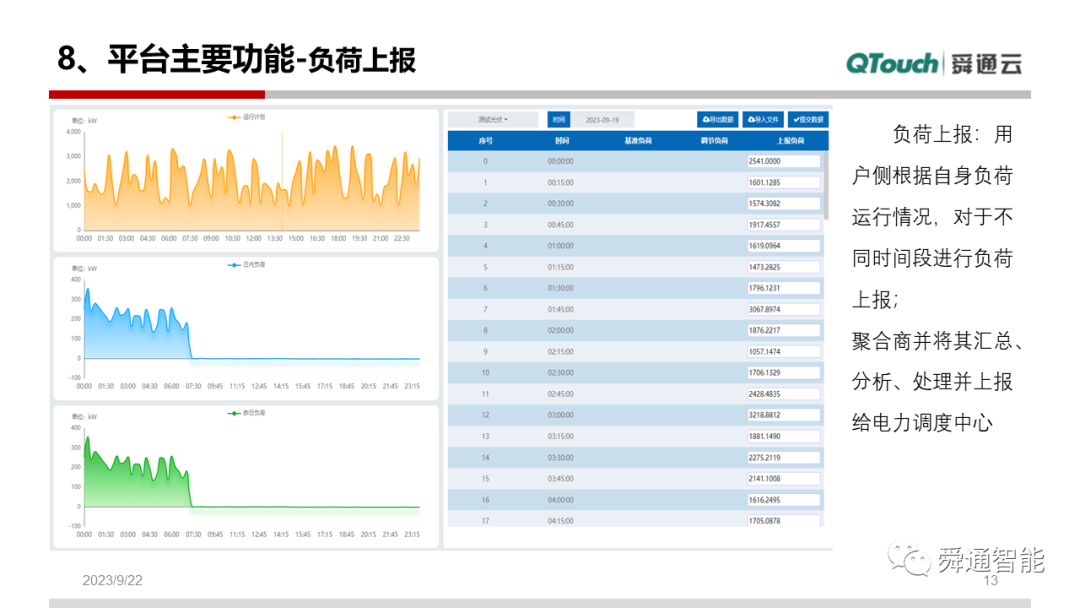This screenshot has width=1080, height=608.
Task: Click the 导出数据 export button
Action: [x=717, y=120]
